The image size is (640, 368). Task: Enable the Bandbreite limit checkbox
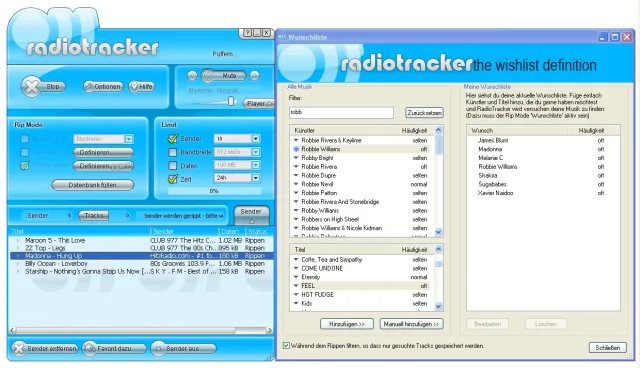click(173, 152)
